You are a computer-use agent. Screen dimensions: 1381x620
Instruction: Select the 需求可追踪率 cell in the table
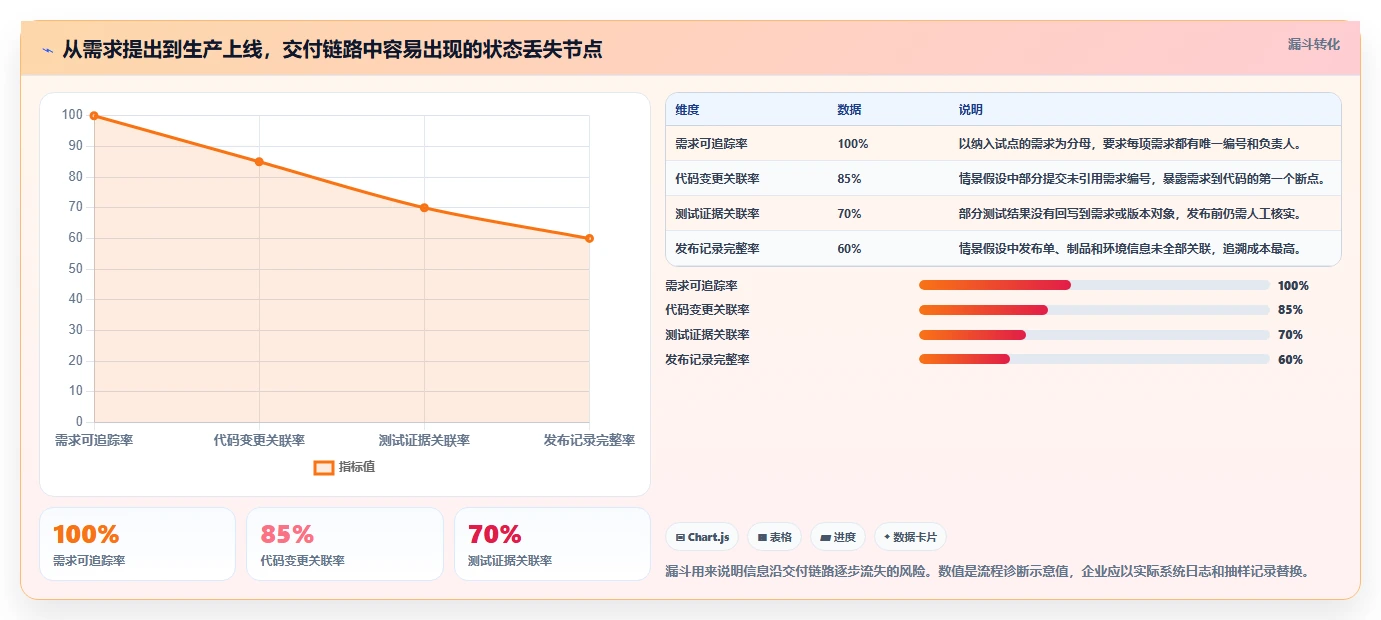coord(711,144)
